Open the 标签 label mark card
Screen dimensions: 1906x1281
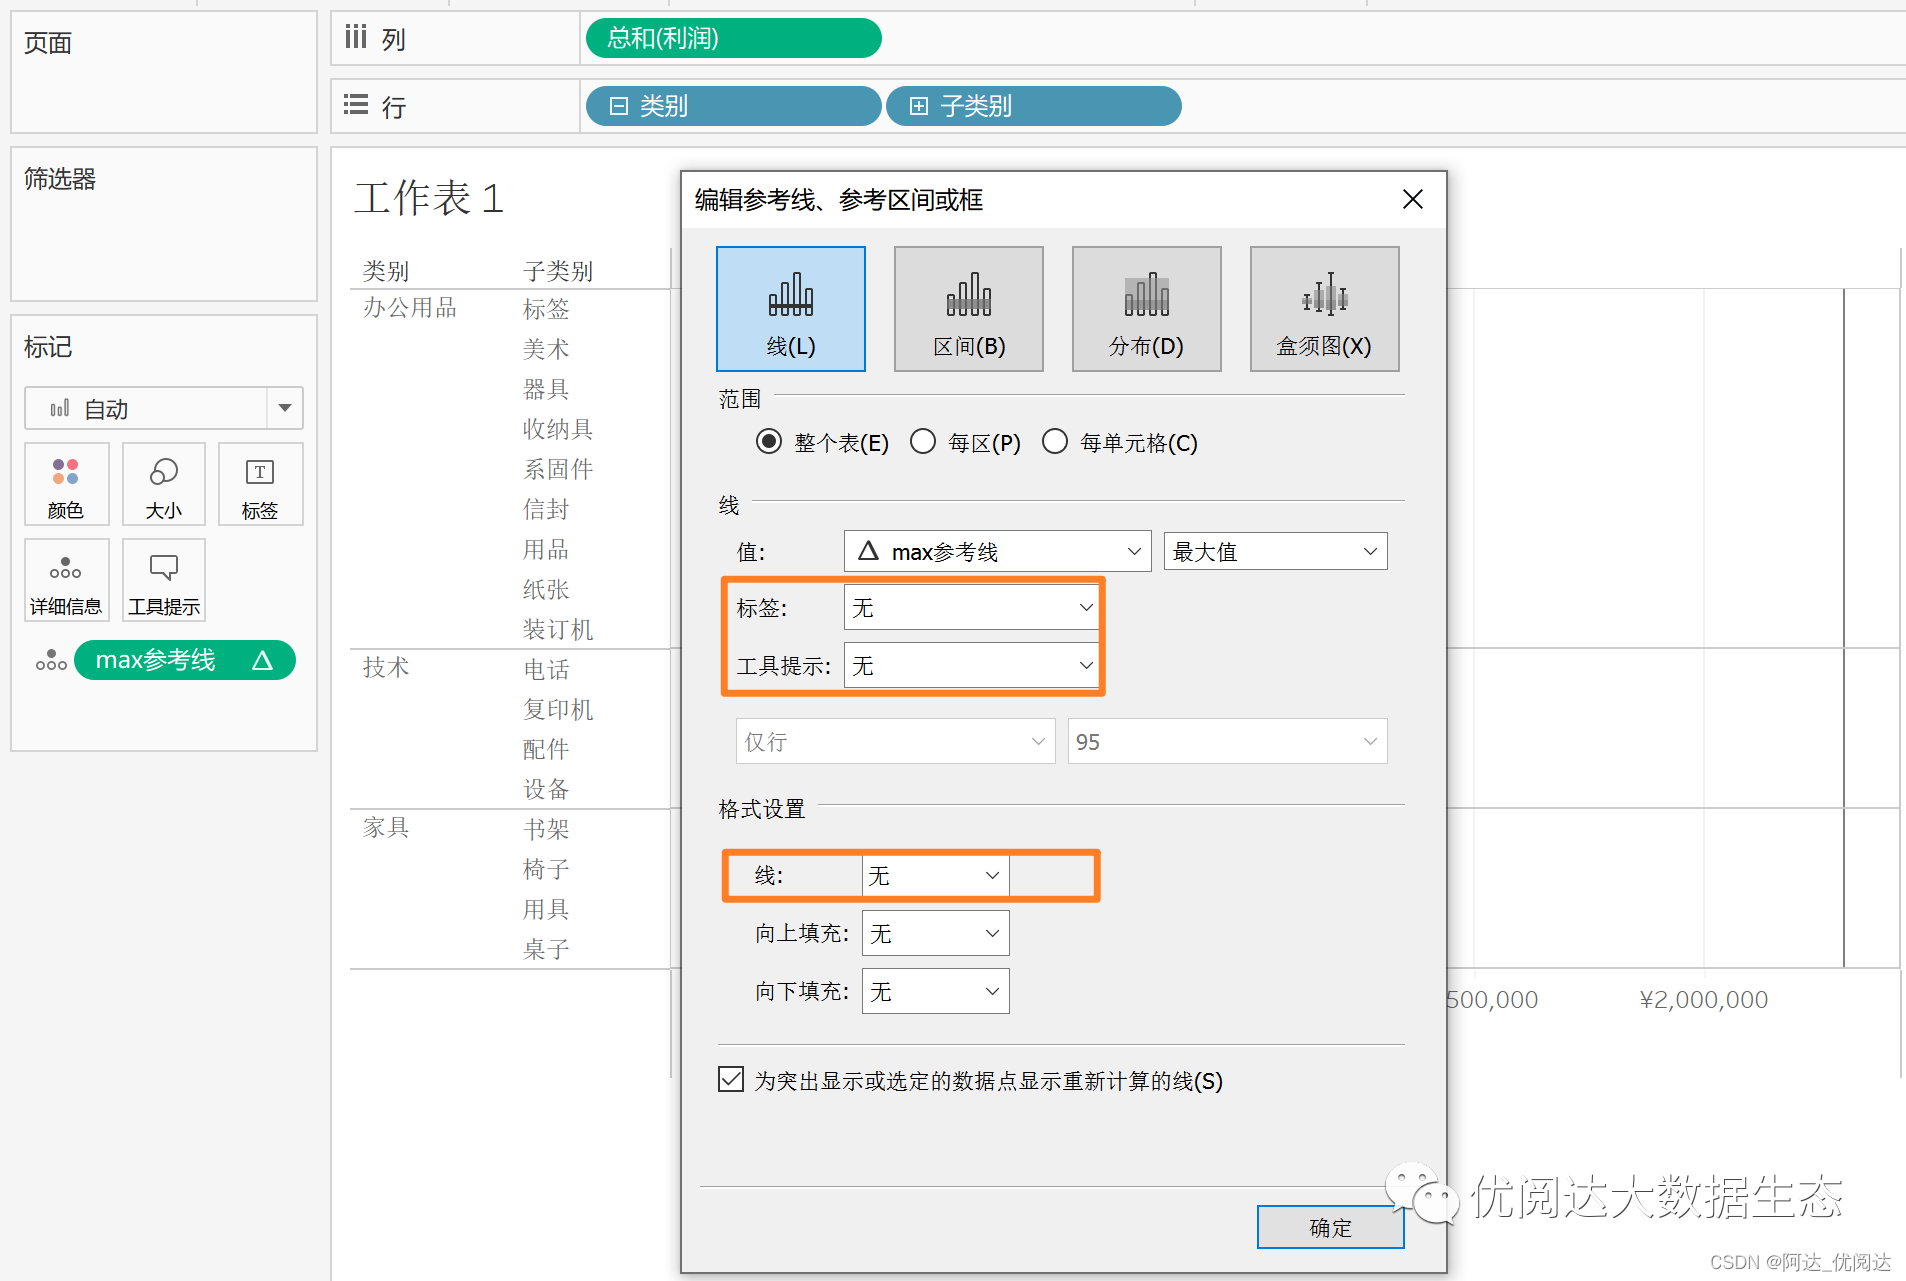click(260, 484)
